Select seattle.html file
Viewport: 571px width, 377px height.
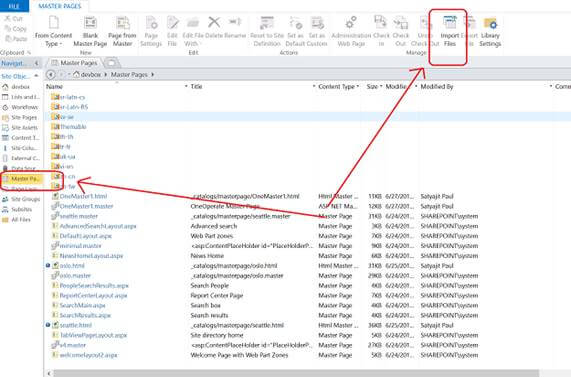76,325
